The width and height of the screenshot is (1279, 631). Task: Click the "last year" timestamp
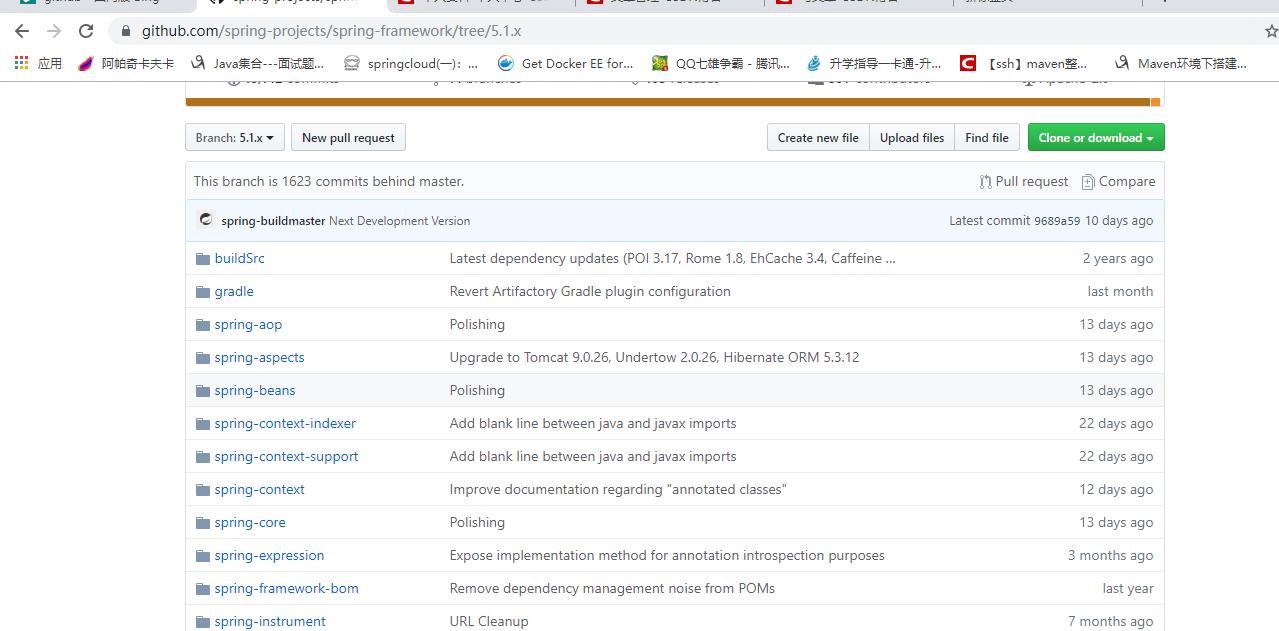click(x=1128, y=588)
